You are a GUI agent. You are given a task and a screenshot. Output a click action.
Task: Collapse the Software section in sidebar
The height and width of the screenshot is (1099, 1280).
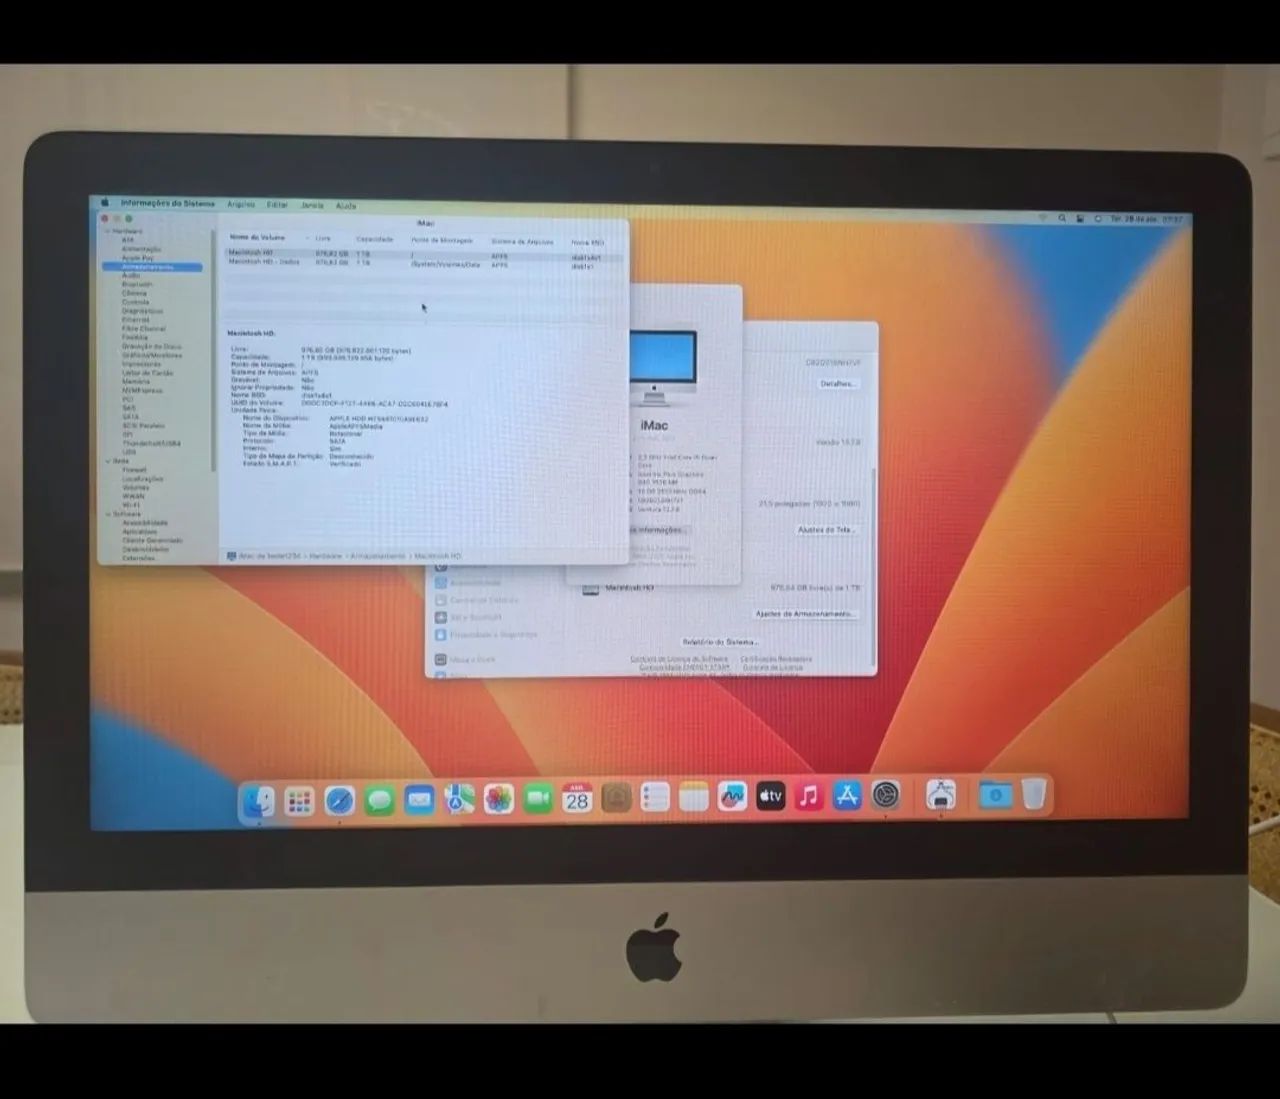point(108,514)
